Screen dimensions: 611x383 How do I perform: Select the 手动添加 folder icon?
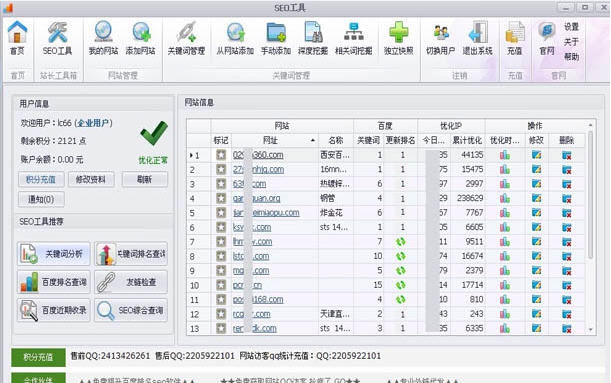pos(276,38)
